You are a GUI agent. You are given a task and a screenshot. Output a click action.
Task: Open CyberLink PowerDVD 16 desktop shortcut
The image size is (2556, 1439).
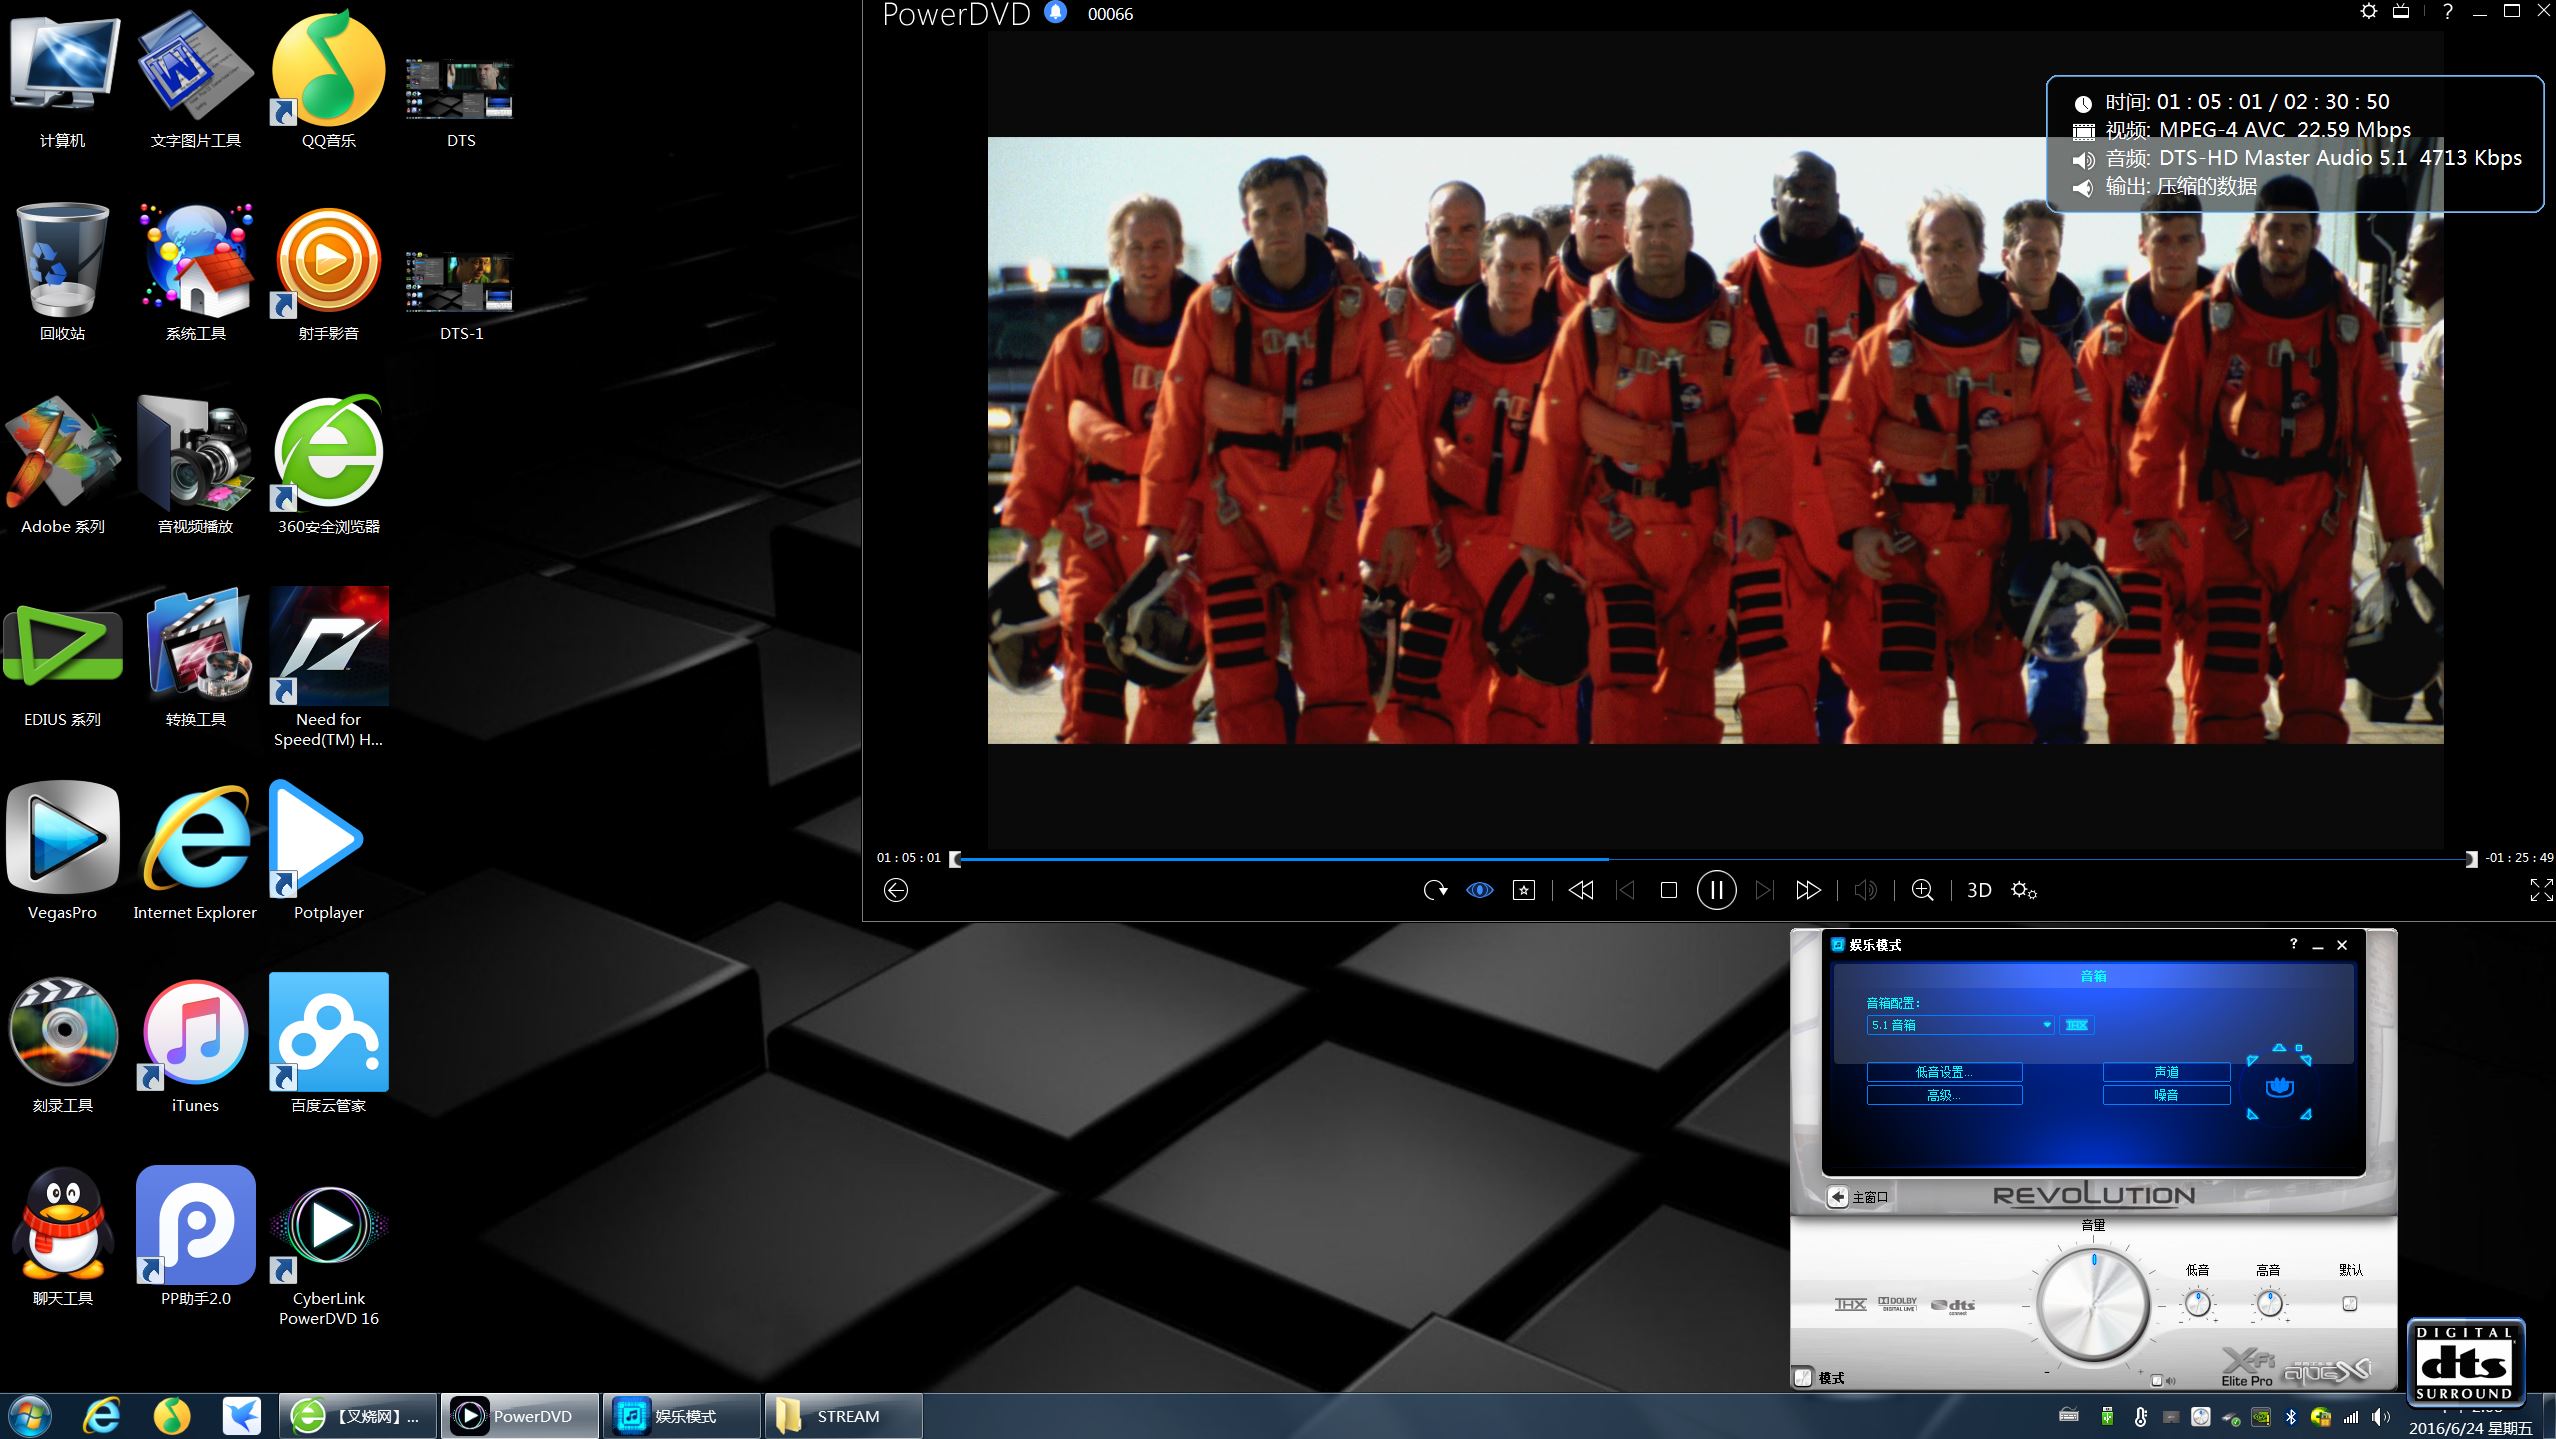coord(328,1255)
